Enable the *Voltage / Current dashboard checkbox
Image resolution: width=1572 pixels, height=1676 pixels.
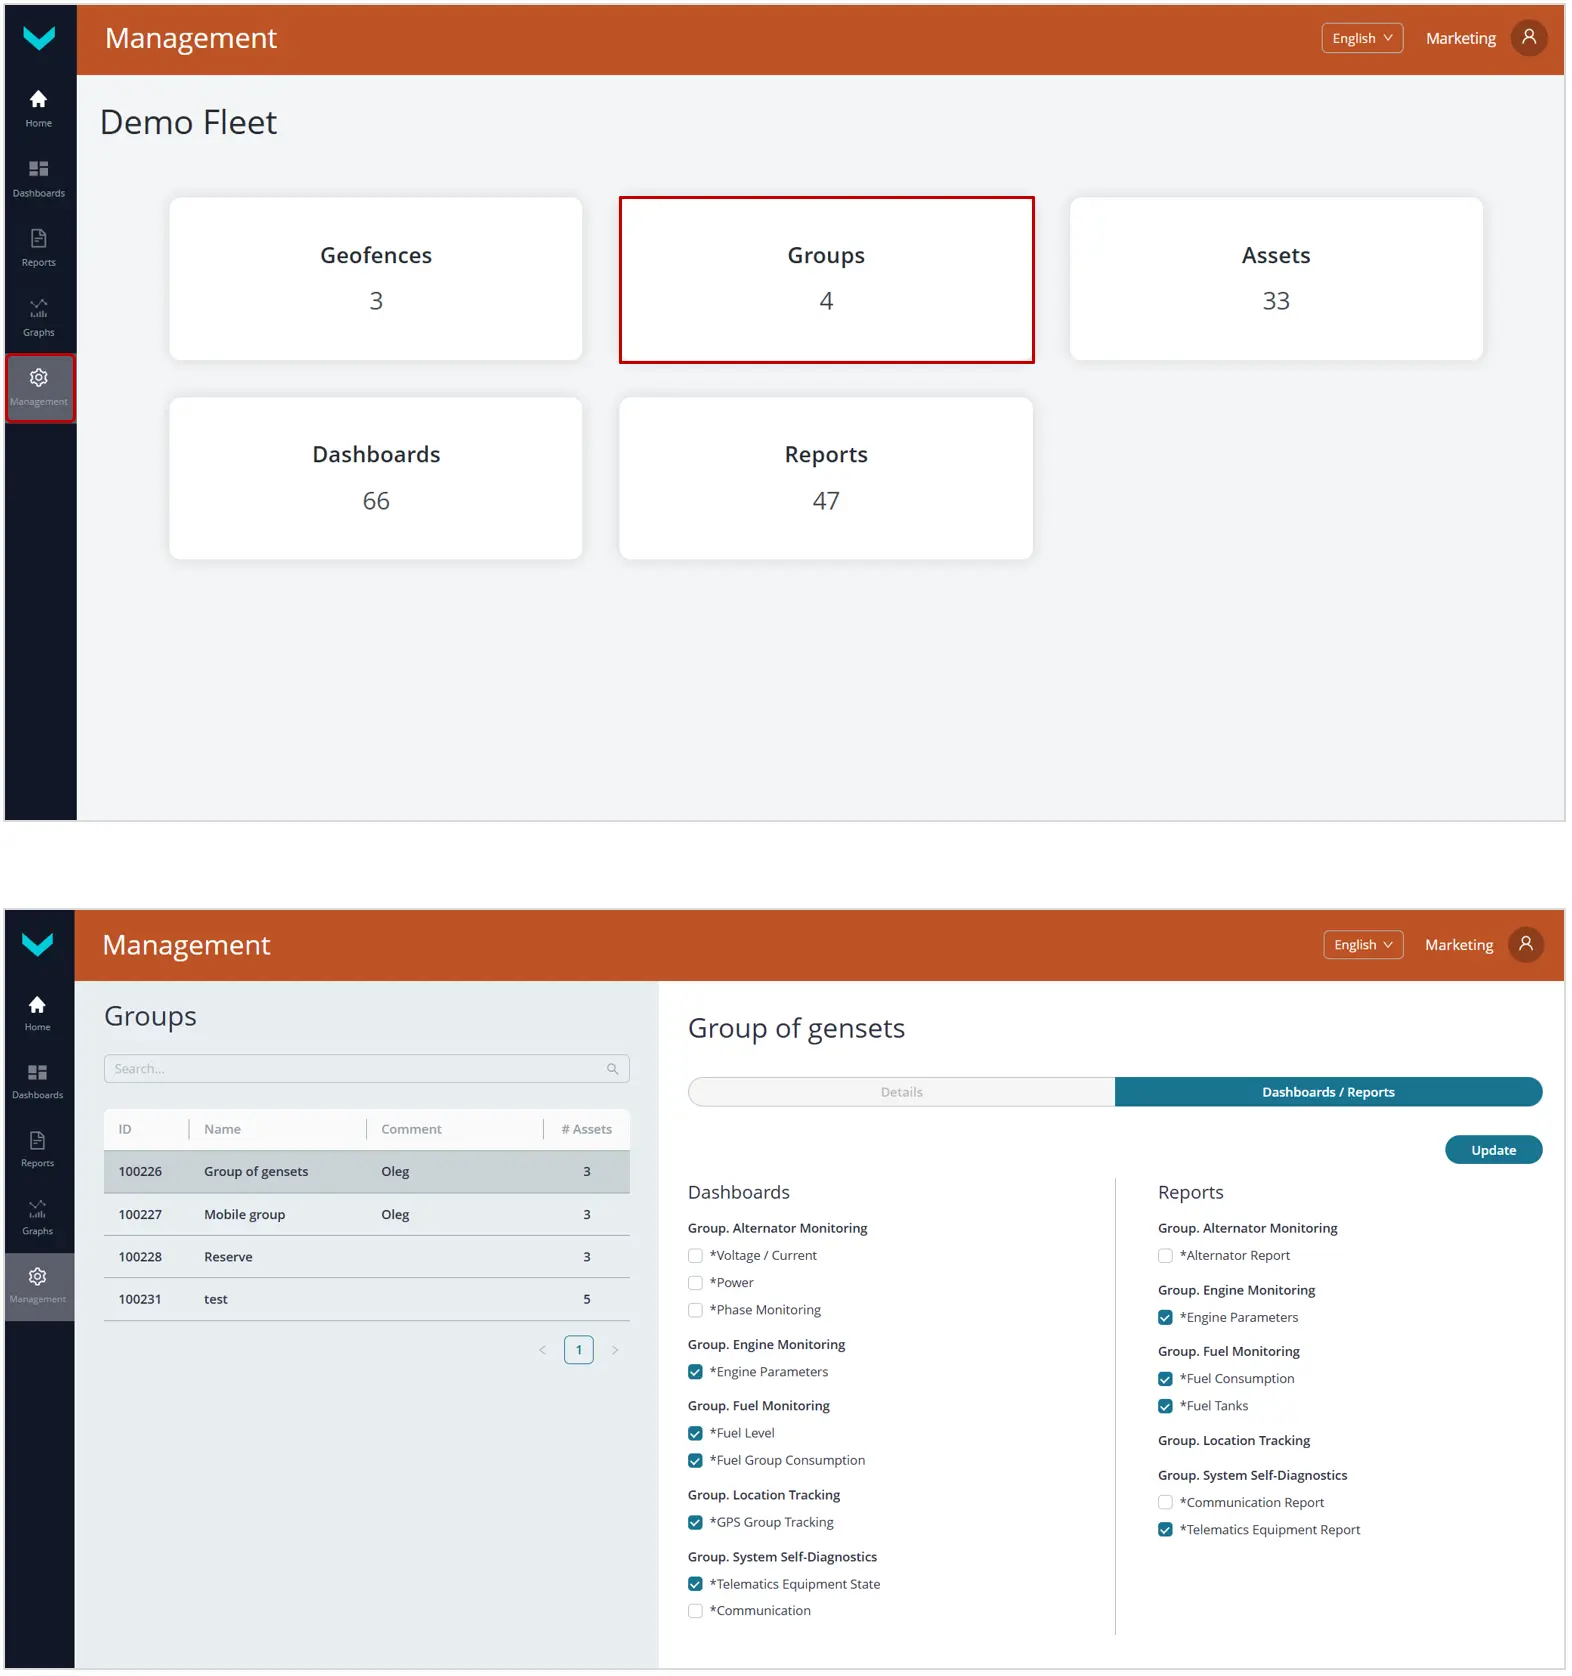[695, 1256]
